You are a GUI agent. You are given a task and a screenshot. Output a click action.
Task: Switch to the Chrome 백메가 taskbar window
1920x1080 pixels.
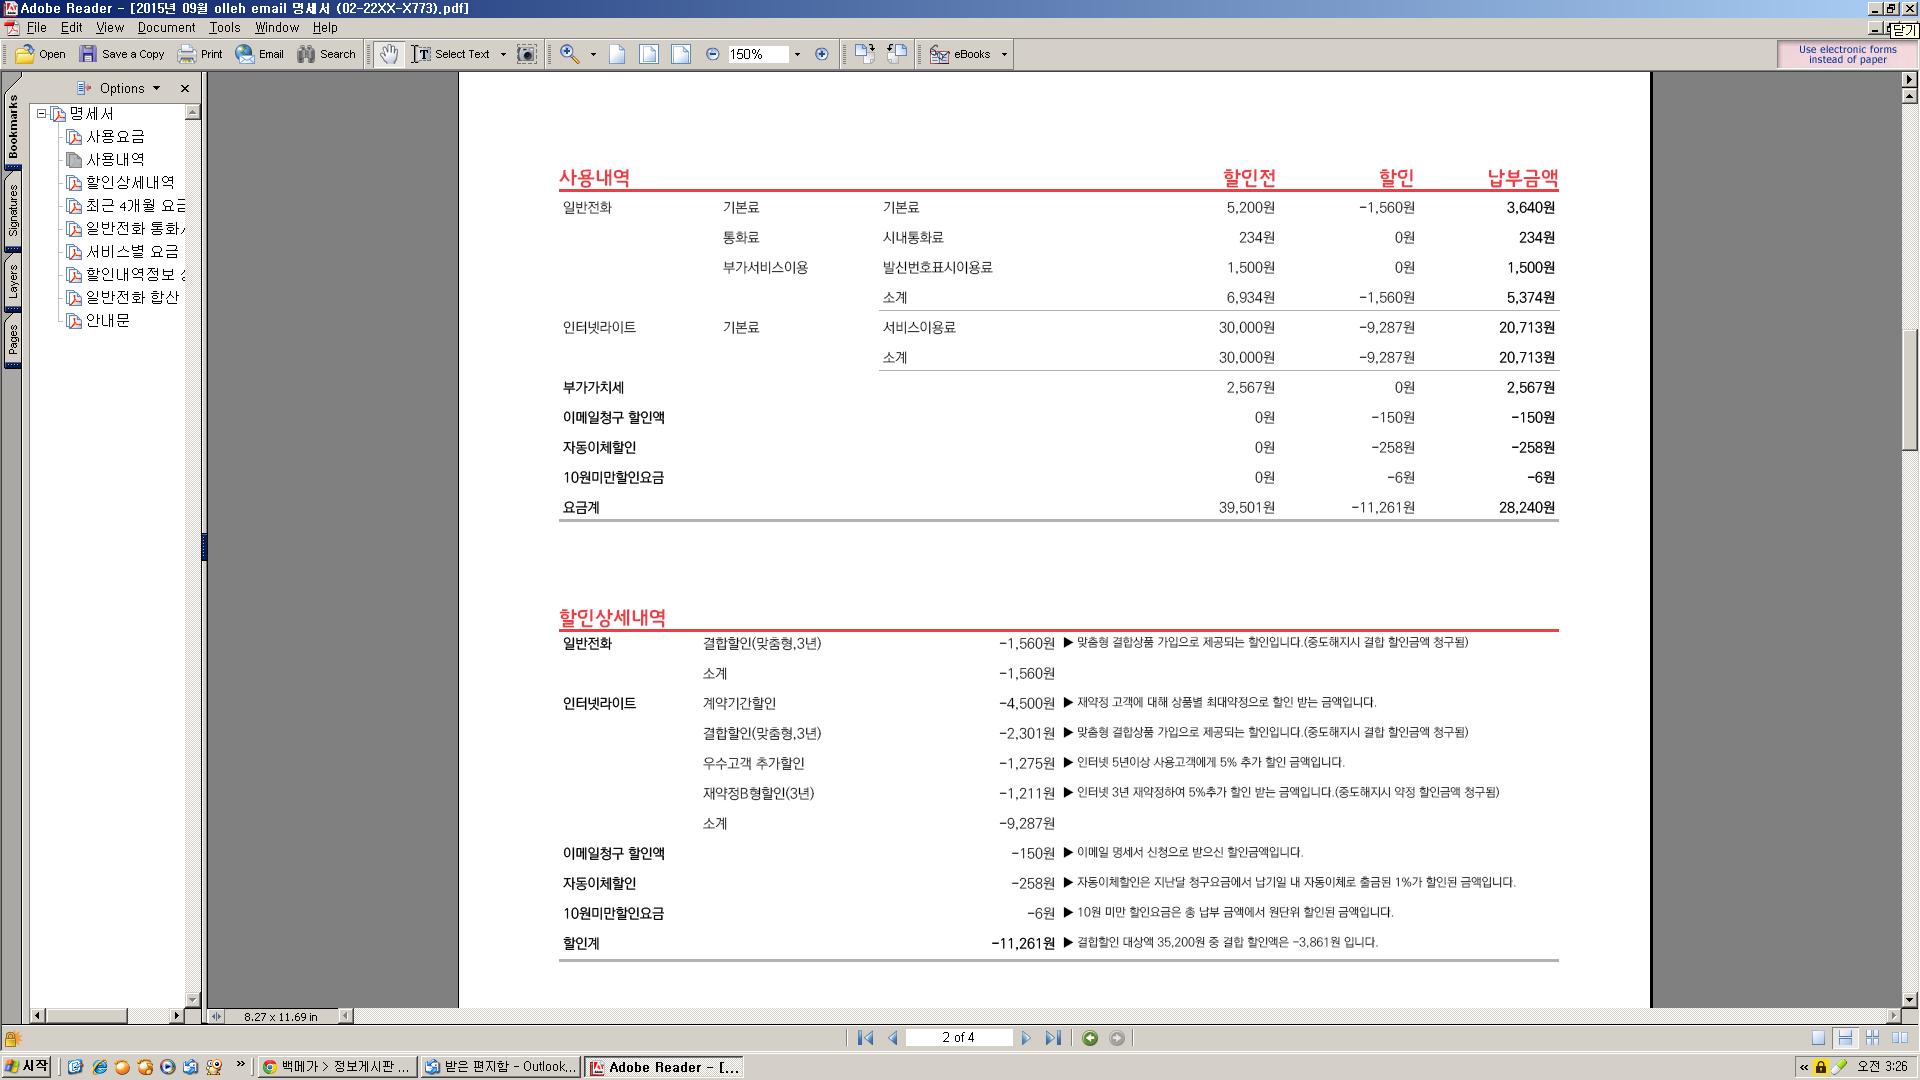click(x=336, y=1067)
